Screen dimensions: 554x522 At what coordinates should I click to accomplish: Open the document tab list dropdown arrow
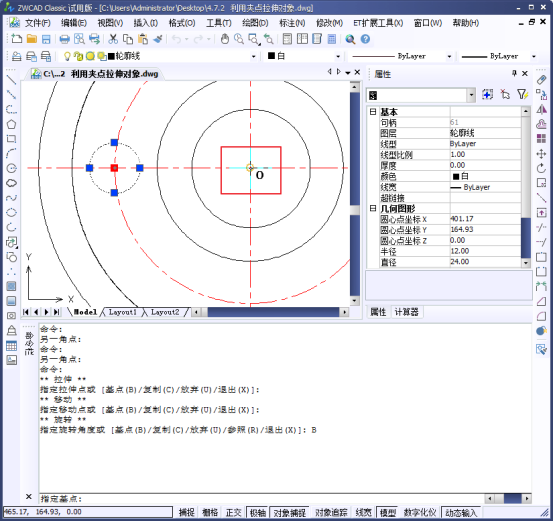[348, 72]
